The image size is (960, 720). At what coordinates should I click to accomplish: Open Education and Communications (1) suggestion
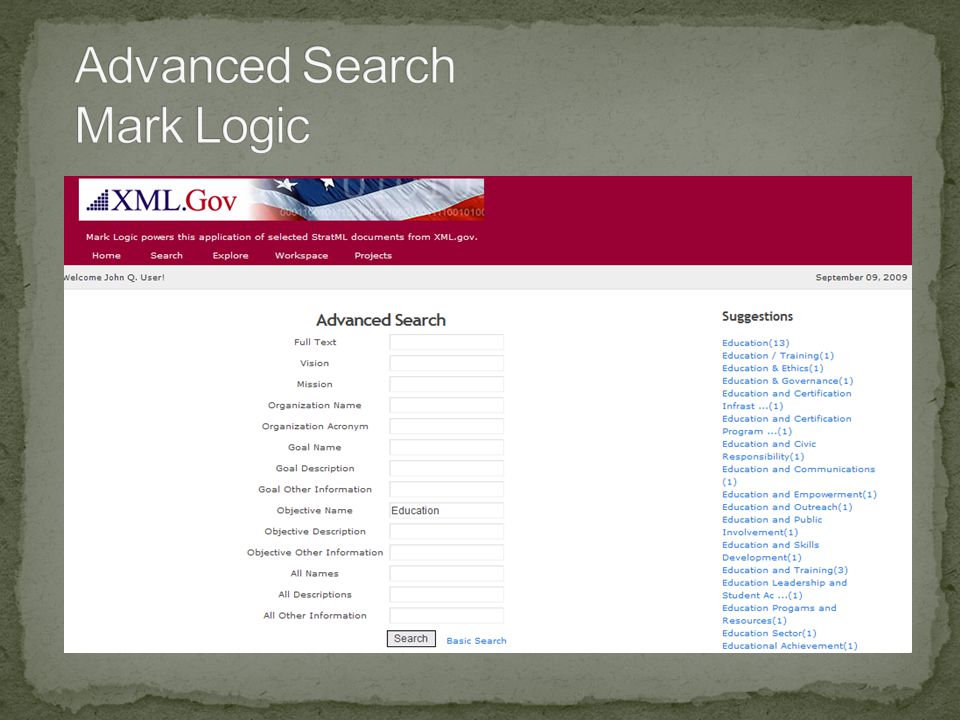click(798, 476)
